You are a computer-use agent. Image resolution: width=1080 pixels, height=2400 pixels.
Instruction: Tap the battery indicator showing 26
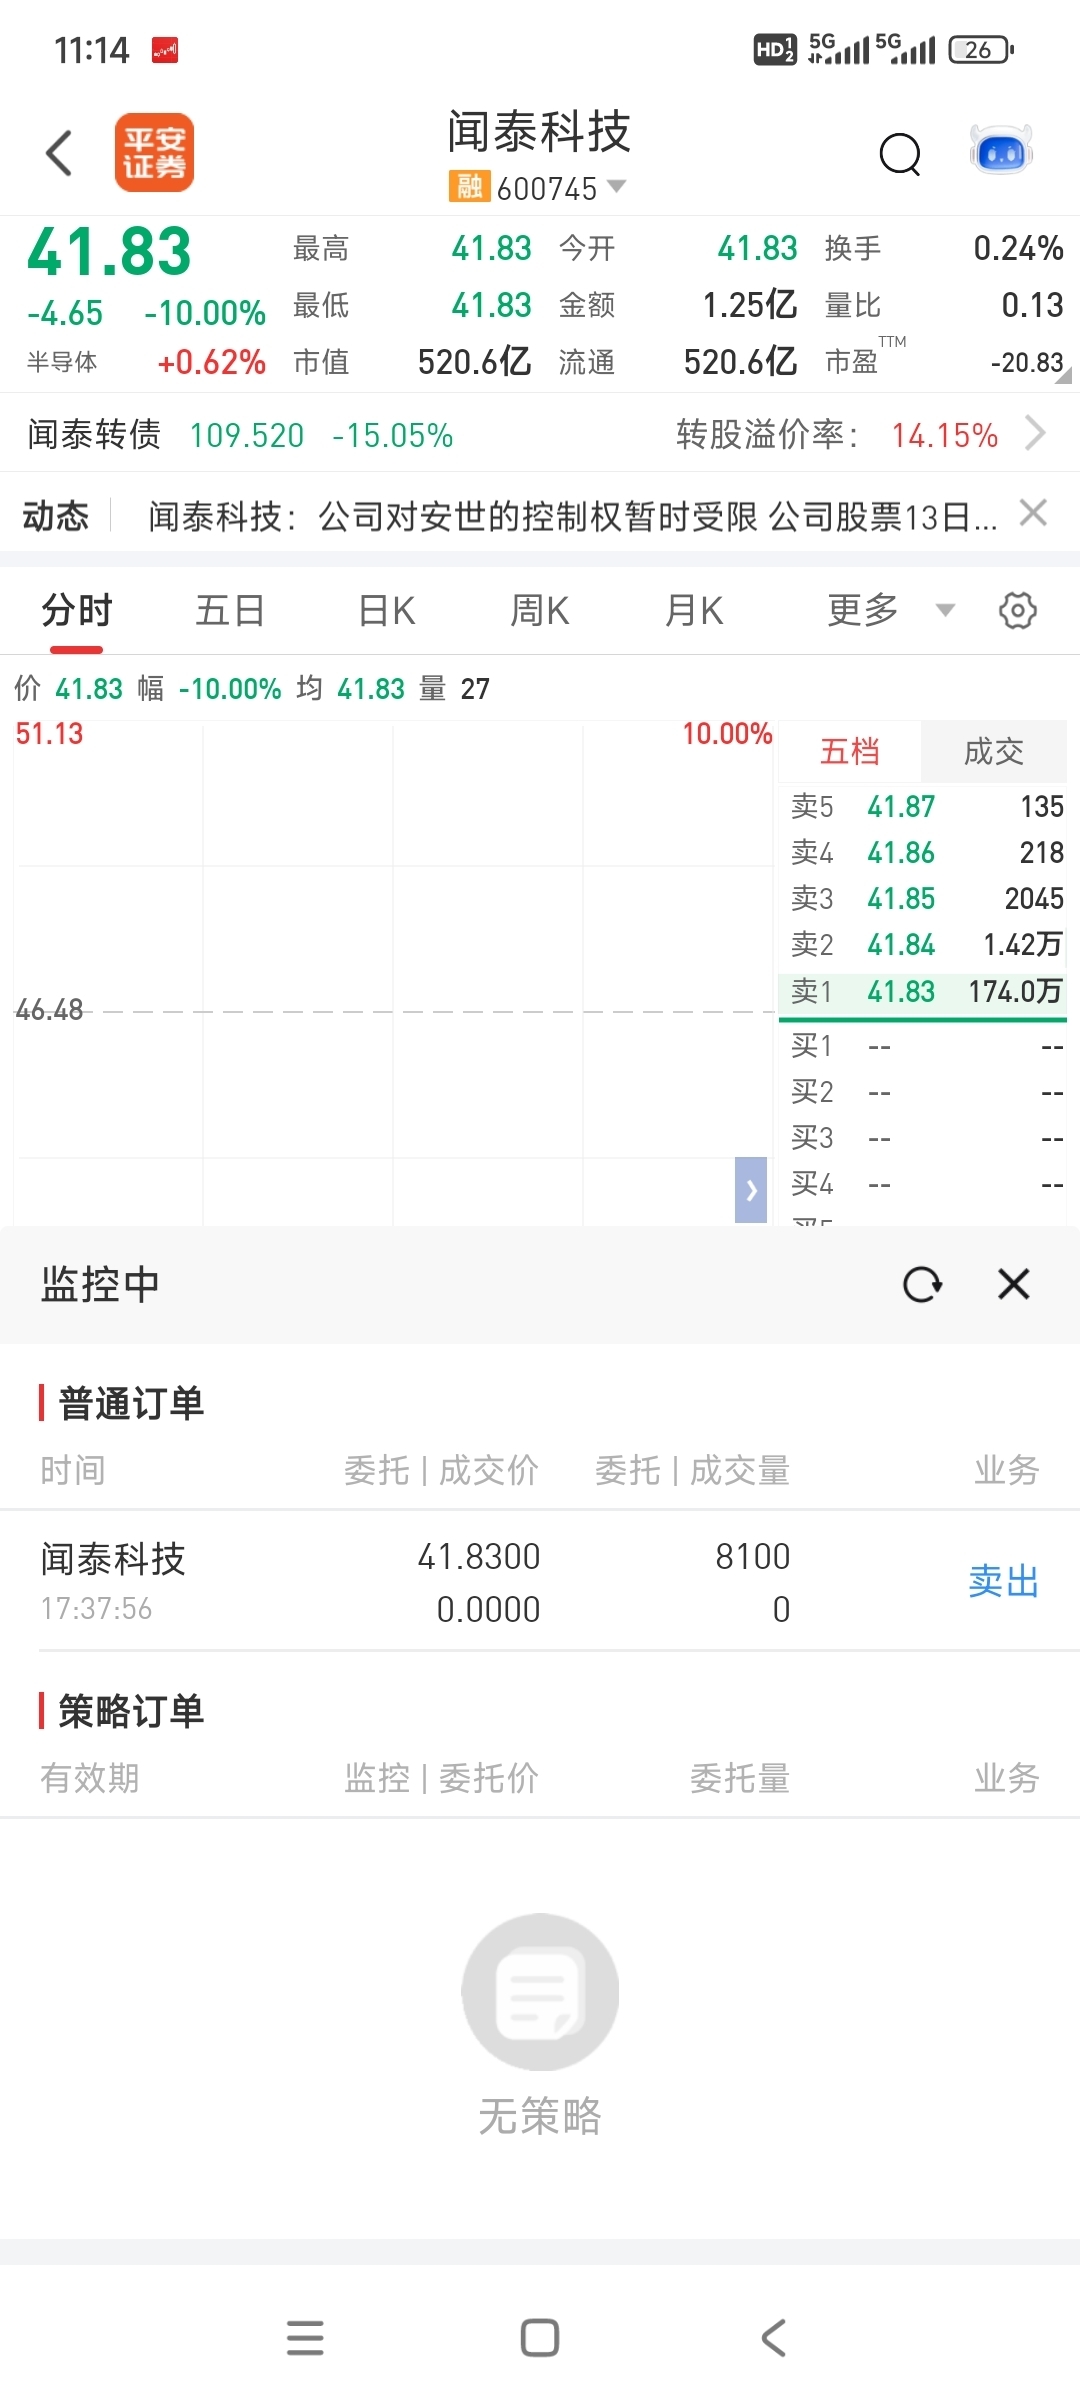[x=980, y=49]
